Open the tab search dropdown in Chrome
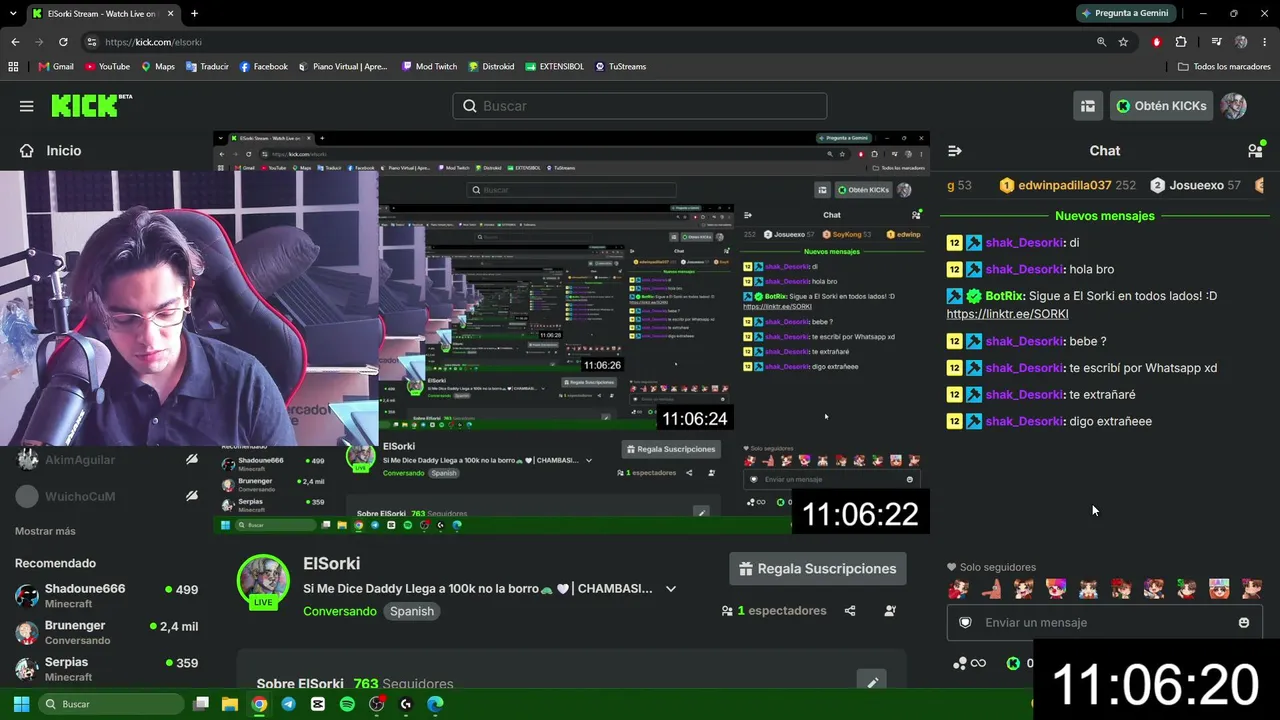This screenshot has height=720, width=1280. (15, 13)
